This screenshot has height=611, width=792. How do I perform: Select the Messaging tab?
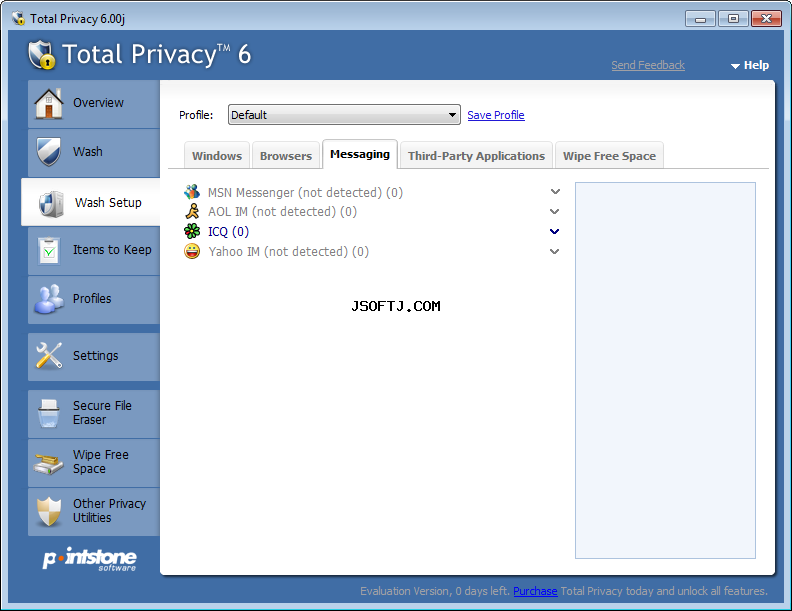(360, 154)
